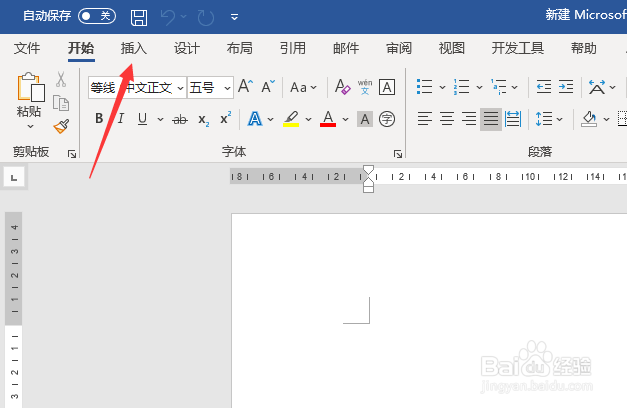The image size is (627, 408).
Task: Expand the Paste options arrow below 粘贴
Action: click(30, 126)
